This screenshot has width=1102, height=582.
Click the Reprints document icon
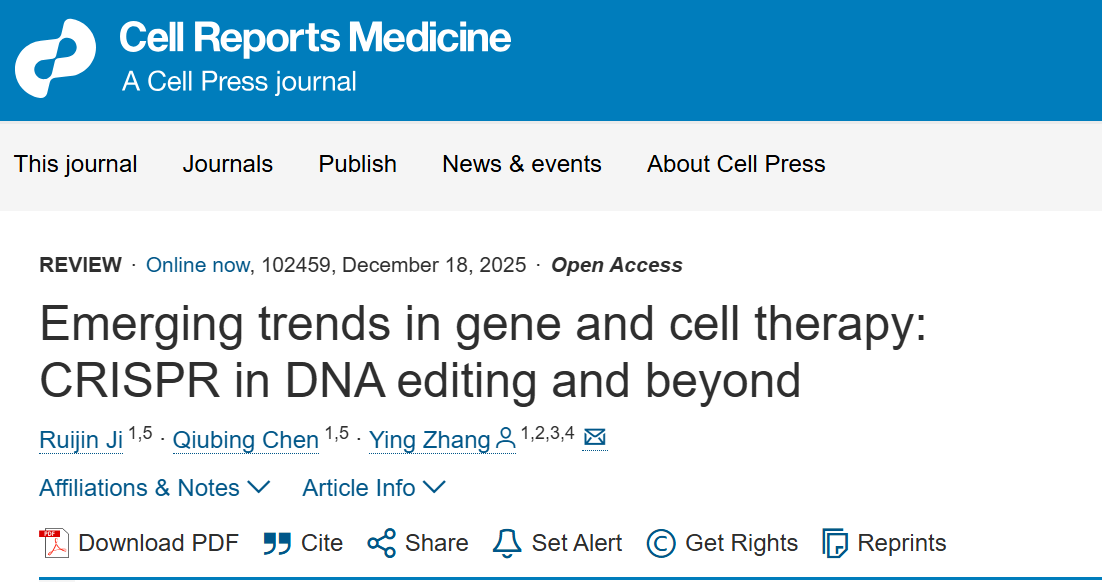coord(835,543)
